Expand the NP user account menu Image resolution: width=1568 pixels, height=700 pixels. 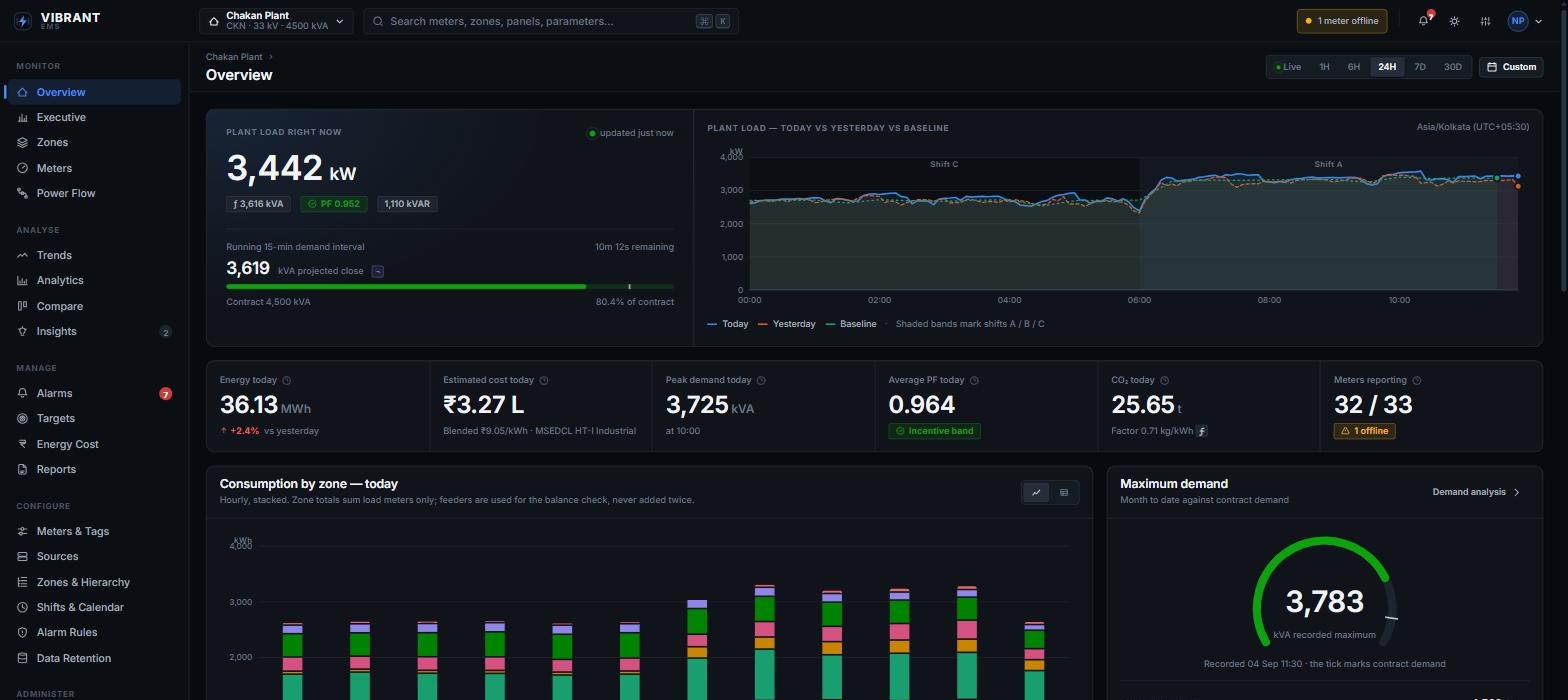pos(1525,21)
